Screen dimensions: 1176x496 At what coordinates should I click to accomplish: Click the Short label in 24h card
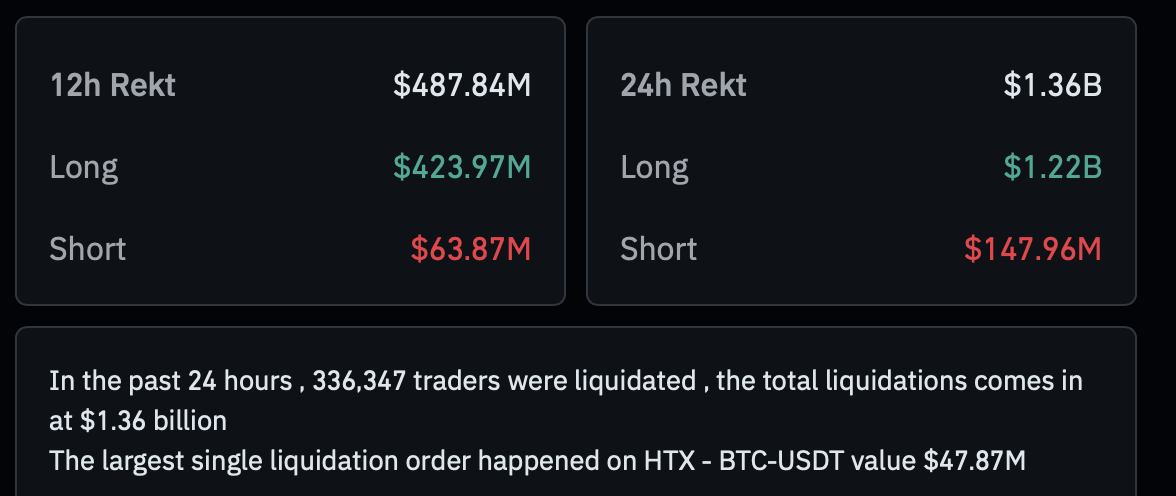point(659,248)
